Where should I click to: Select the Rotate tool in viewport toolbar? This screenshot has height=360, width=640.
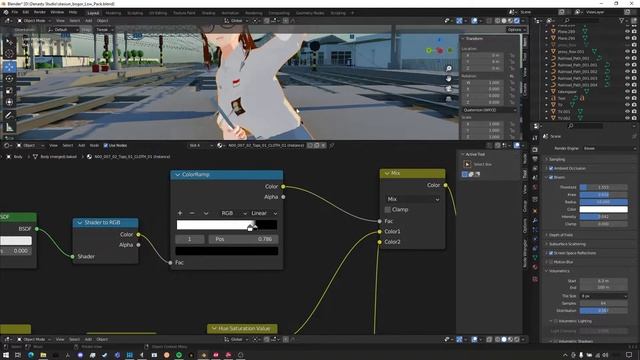[9, 78]
